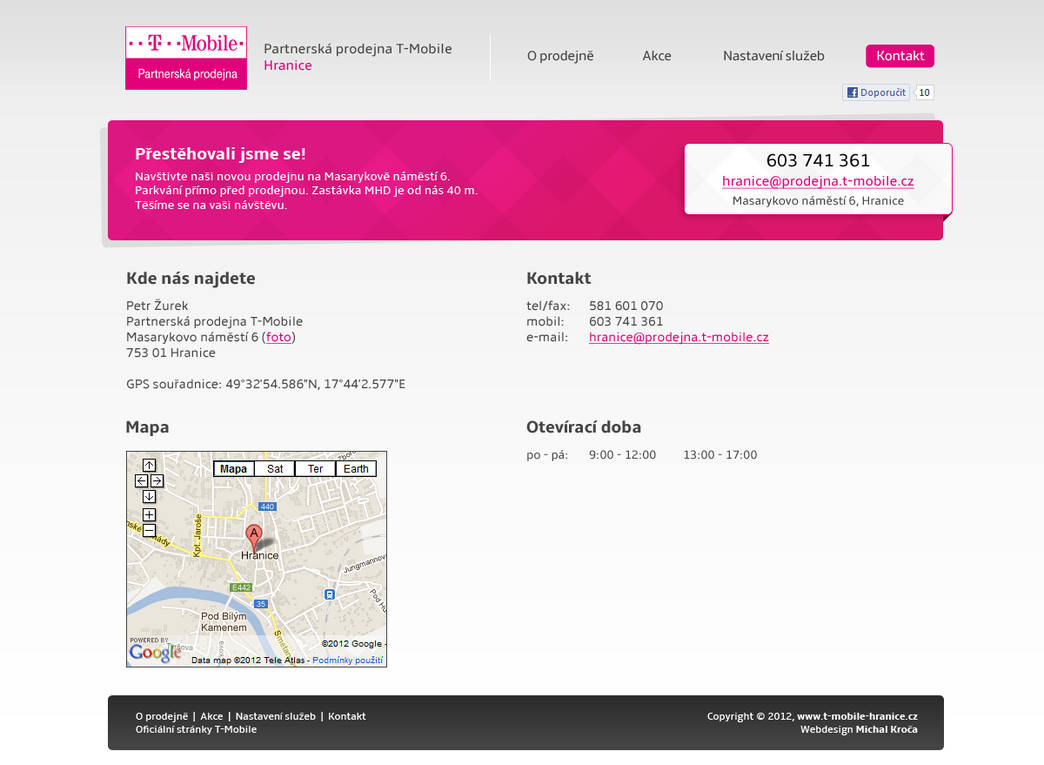1044x765 pixels.
Task: Click Michal Kroča webdesign link
Action: point(886,729)
